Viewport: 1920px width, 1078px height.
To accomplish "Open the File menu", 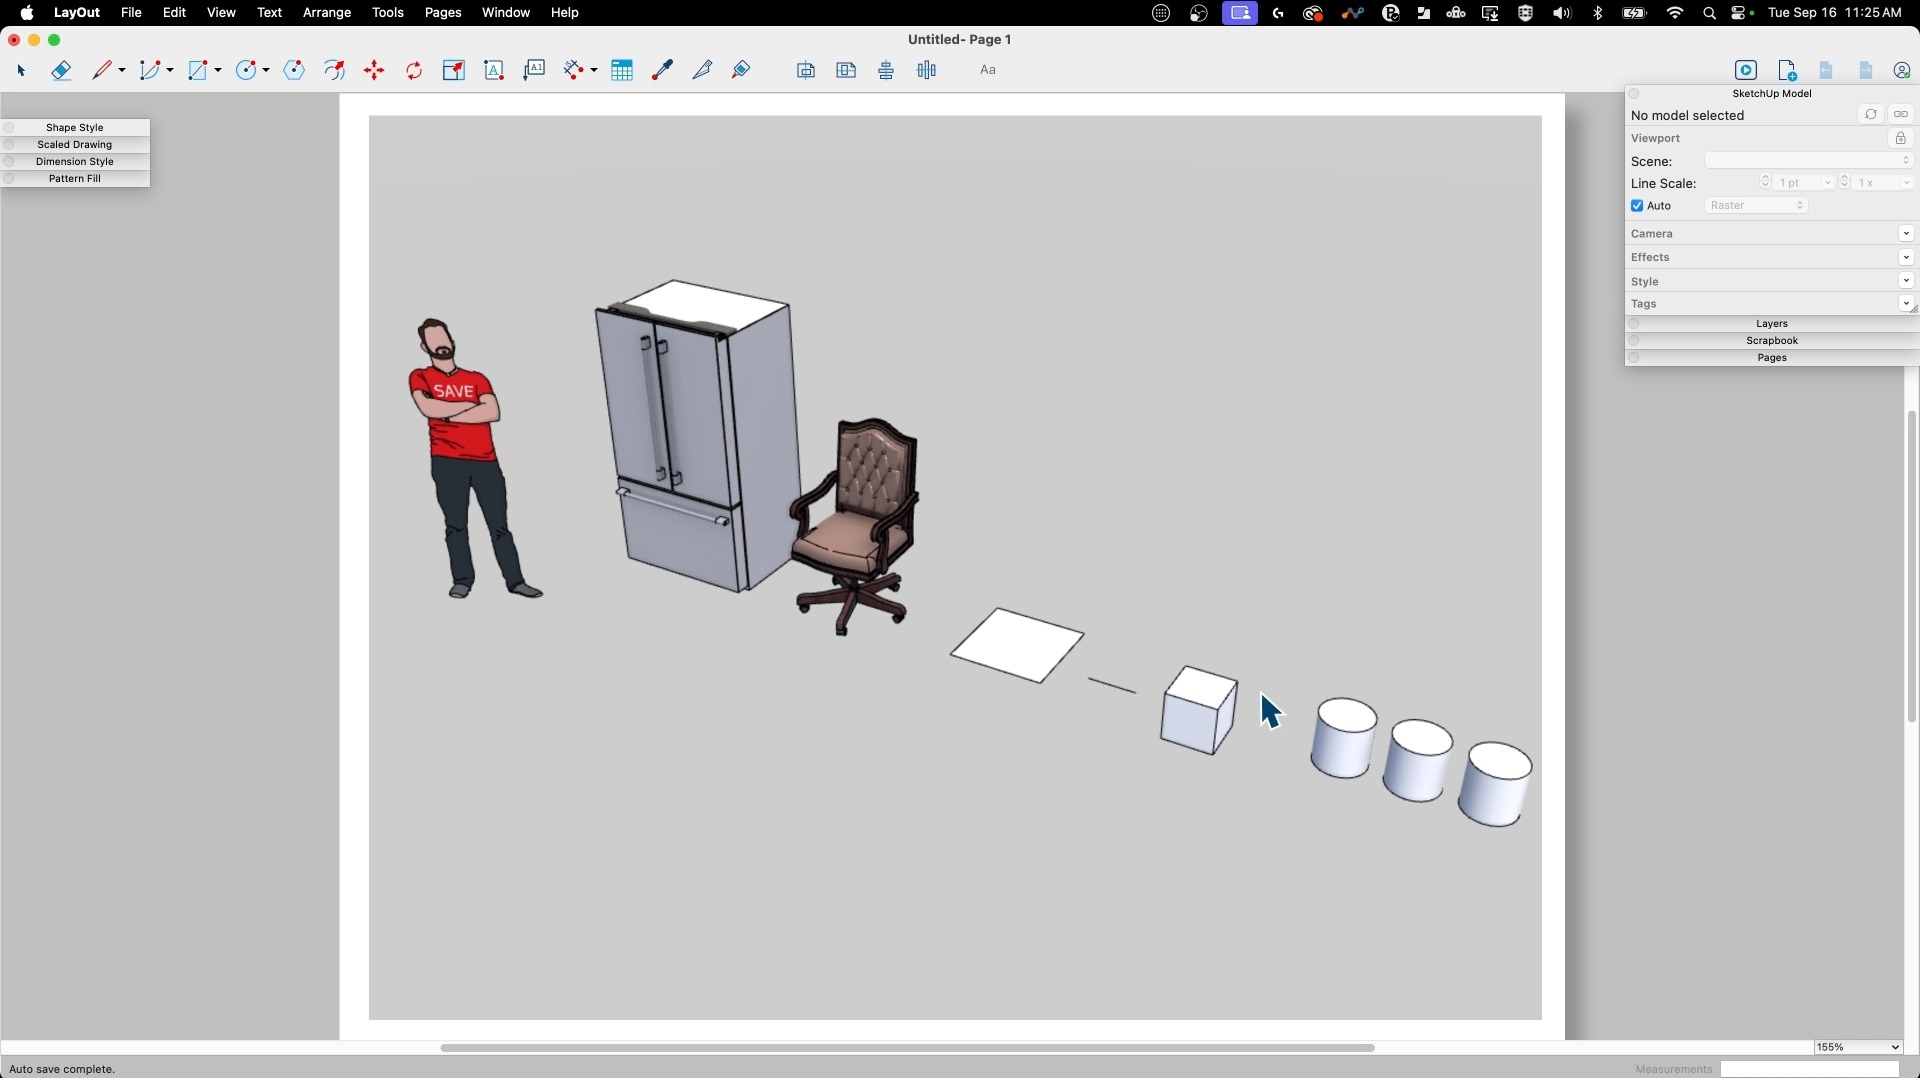I will tap(131, 13).
